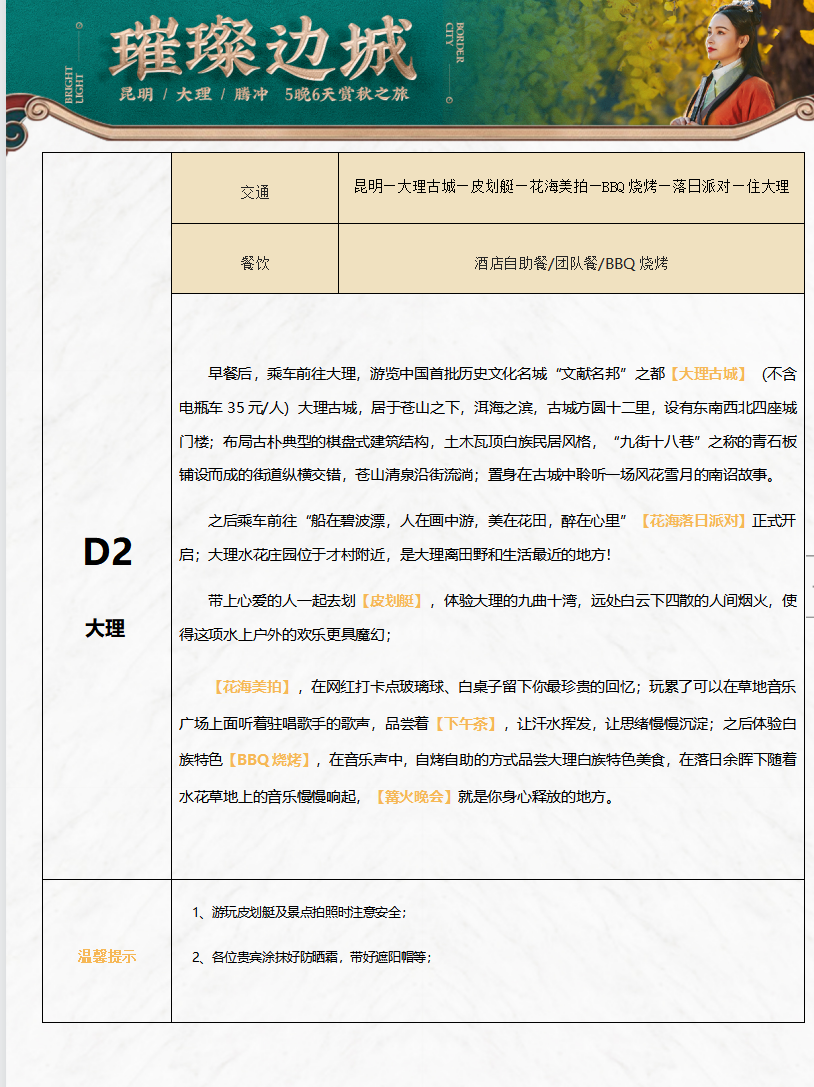Click the woman's photo in the banner
The image size is (814, 1087).
pos(725,63)
